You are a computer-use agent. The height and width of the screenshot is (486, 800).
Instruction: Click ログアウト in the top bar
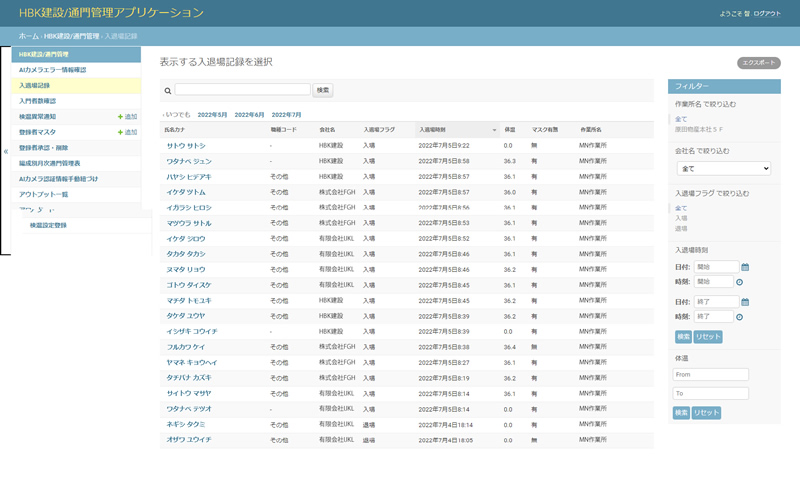pos(768,13)
